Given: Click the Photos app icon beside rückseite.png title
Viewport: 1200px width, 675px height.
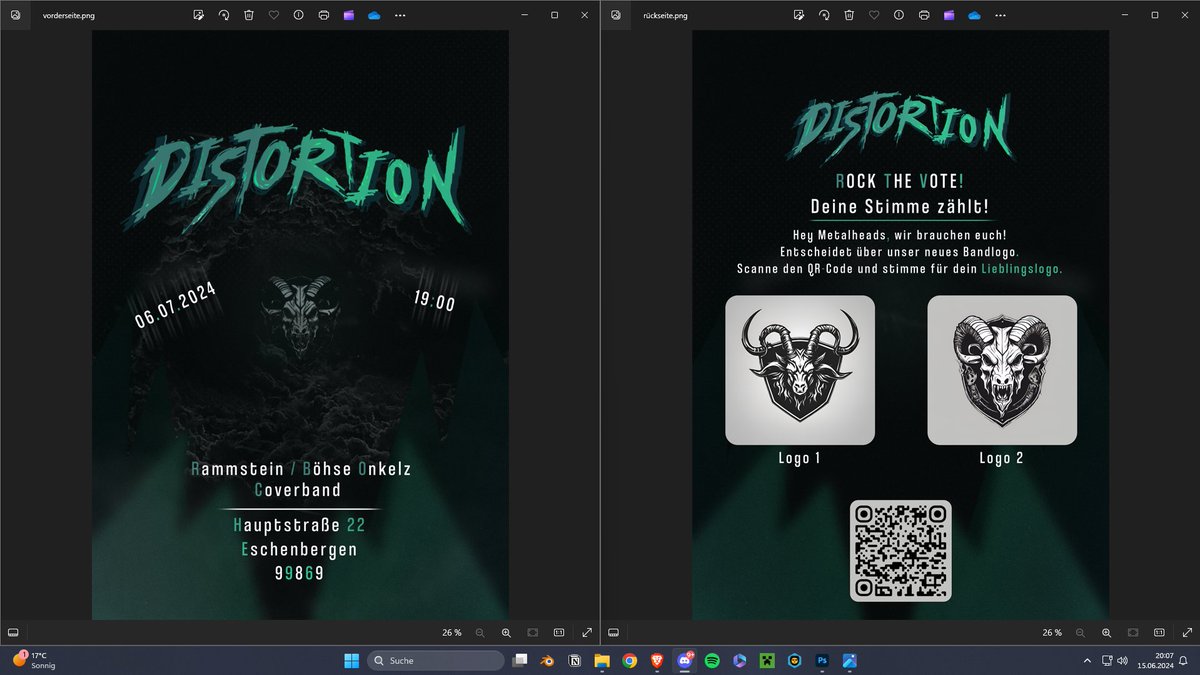Looking at the screenshot, I should tap(615, 16).
